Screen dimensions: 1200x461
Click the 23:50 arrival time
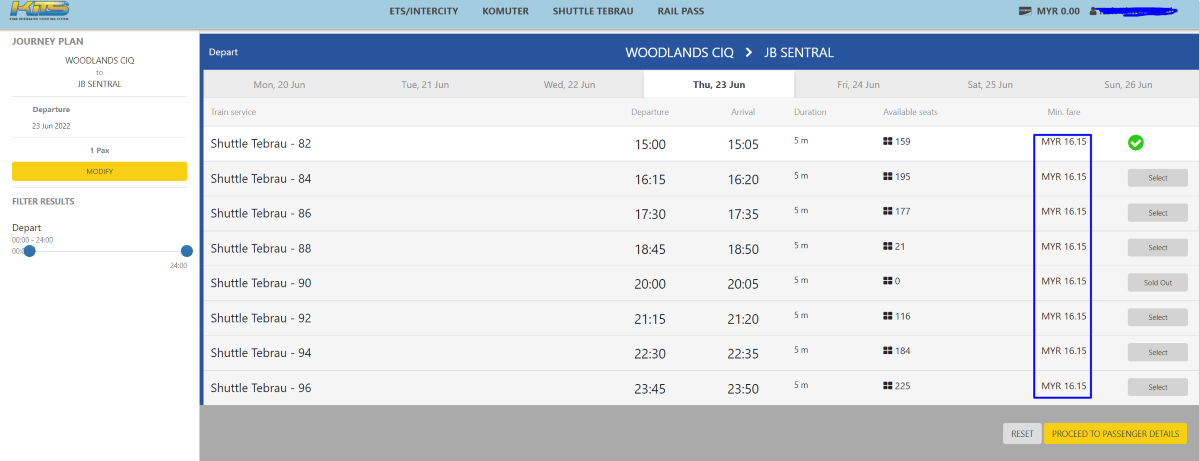[x=744, y=389]
